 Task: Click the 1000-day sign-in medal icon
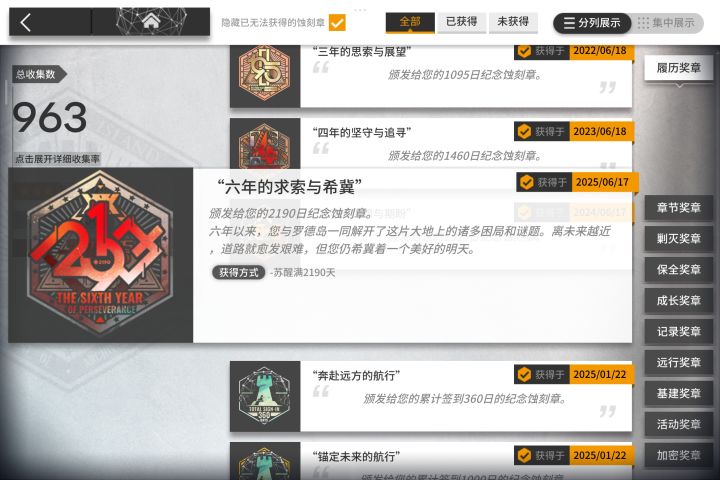tap(264, 463)
